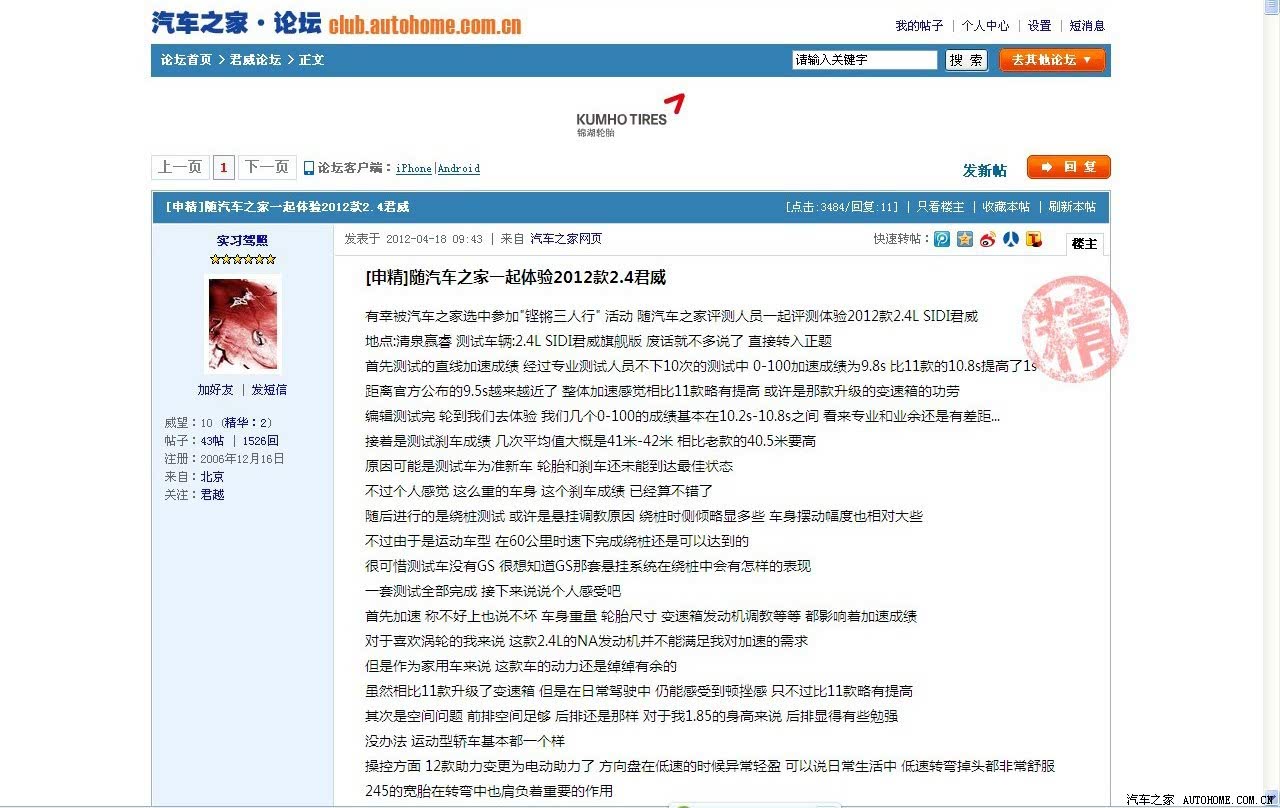Share post to QQ Zone star icon
This screenshot has height=808, width=1280.
click(x=965, y=239)
